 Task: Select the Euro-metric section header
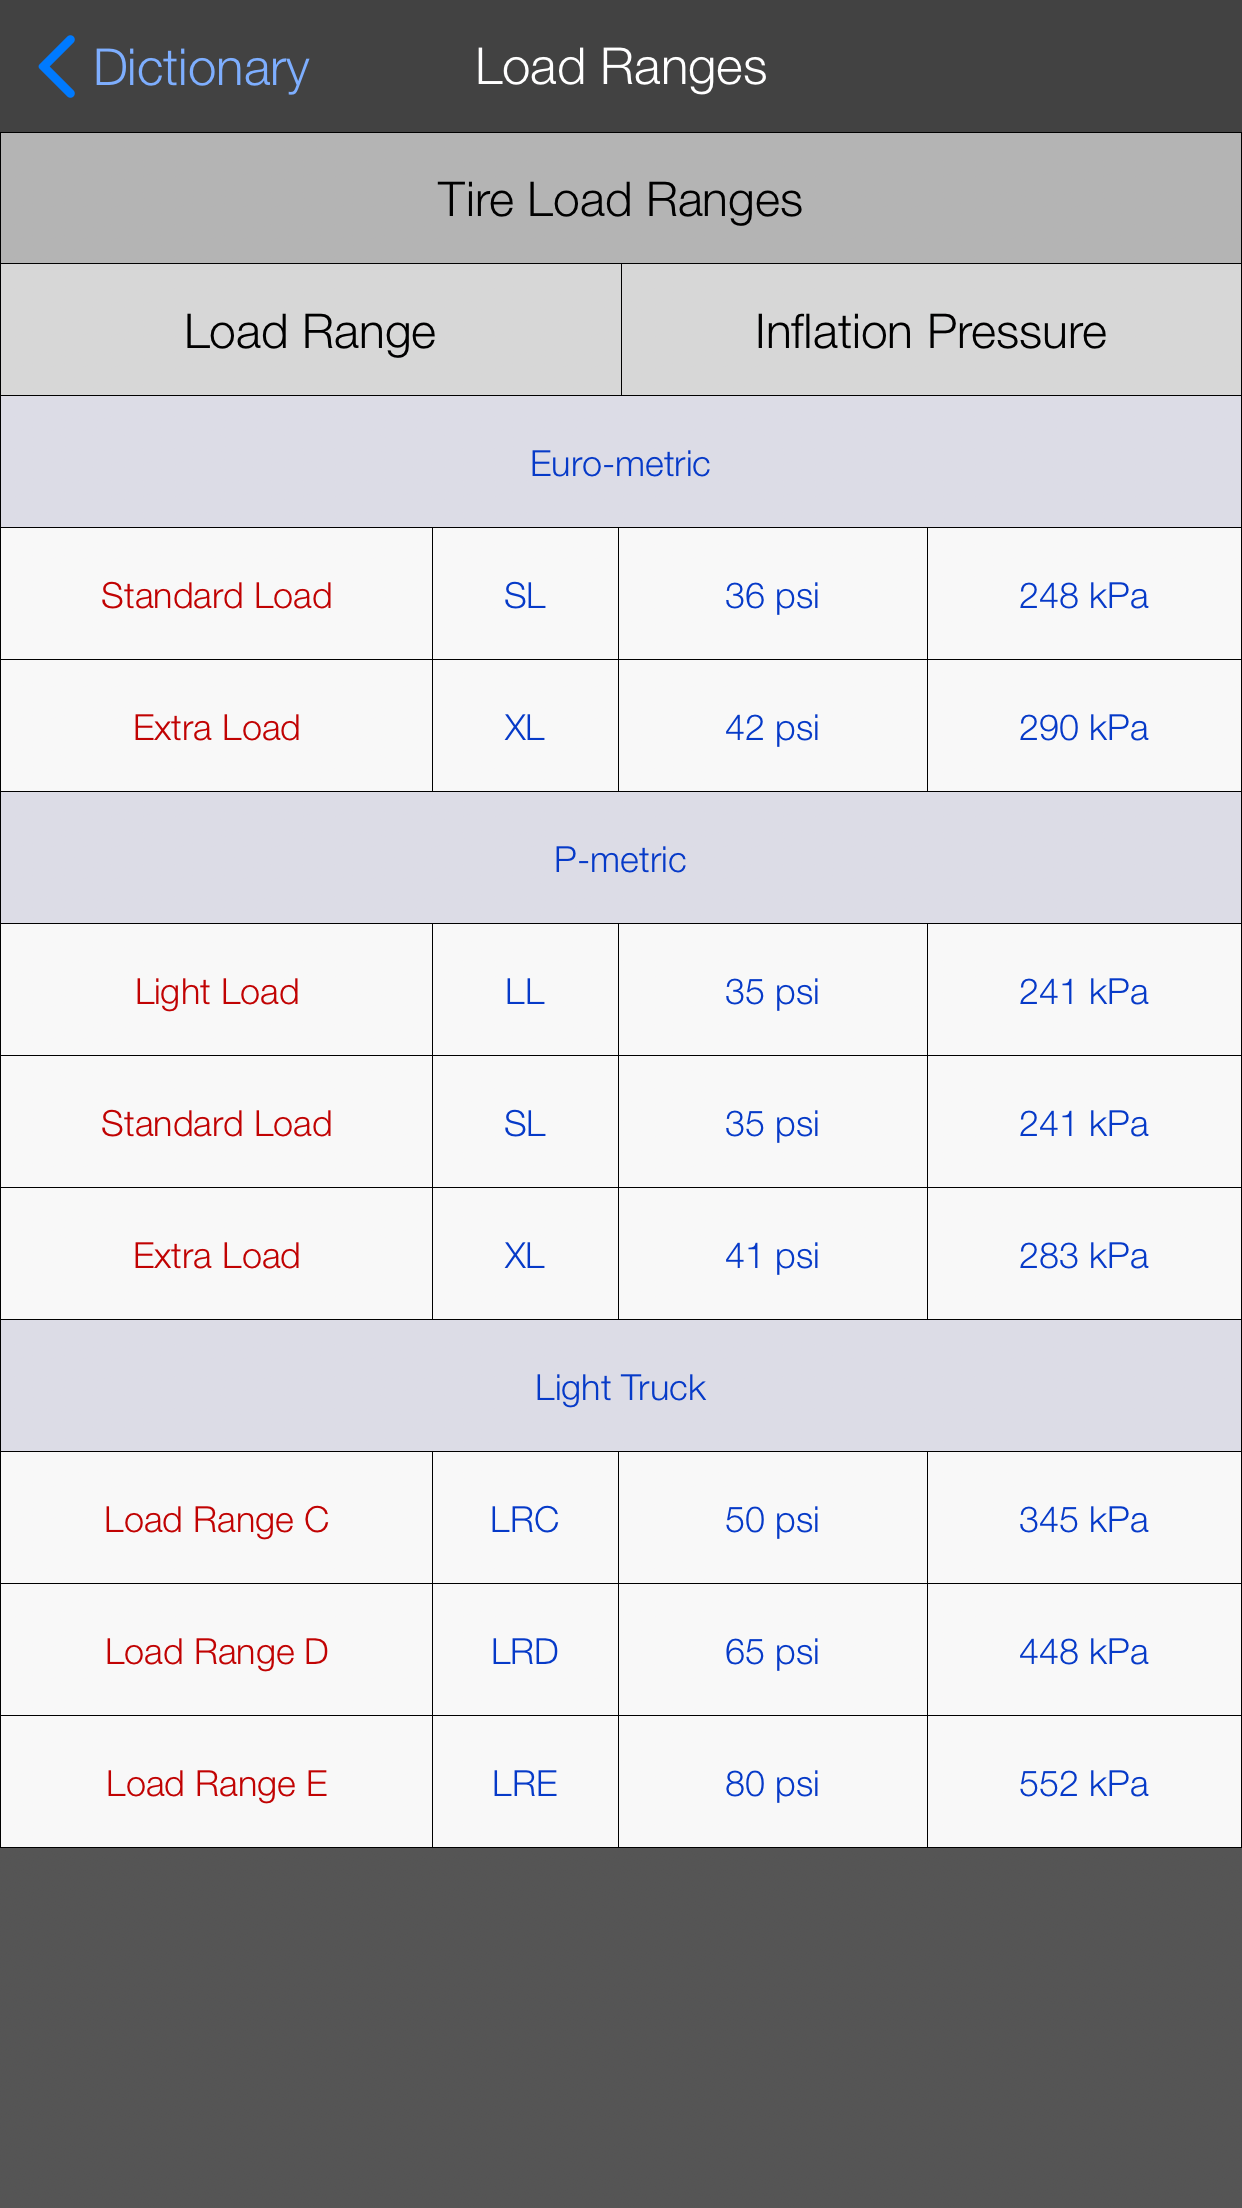tap(621, 461)
